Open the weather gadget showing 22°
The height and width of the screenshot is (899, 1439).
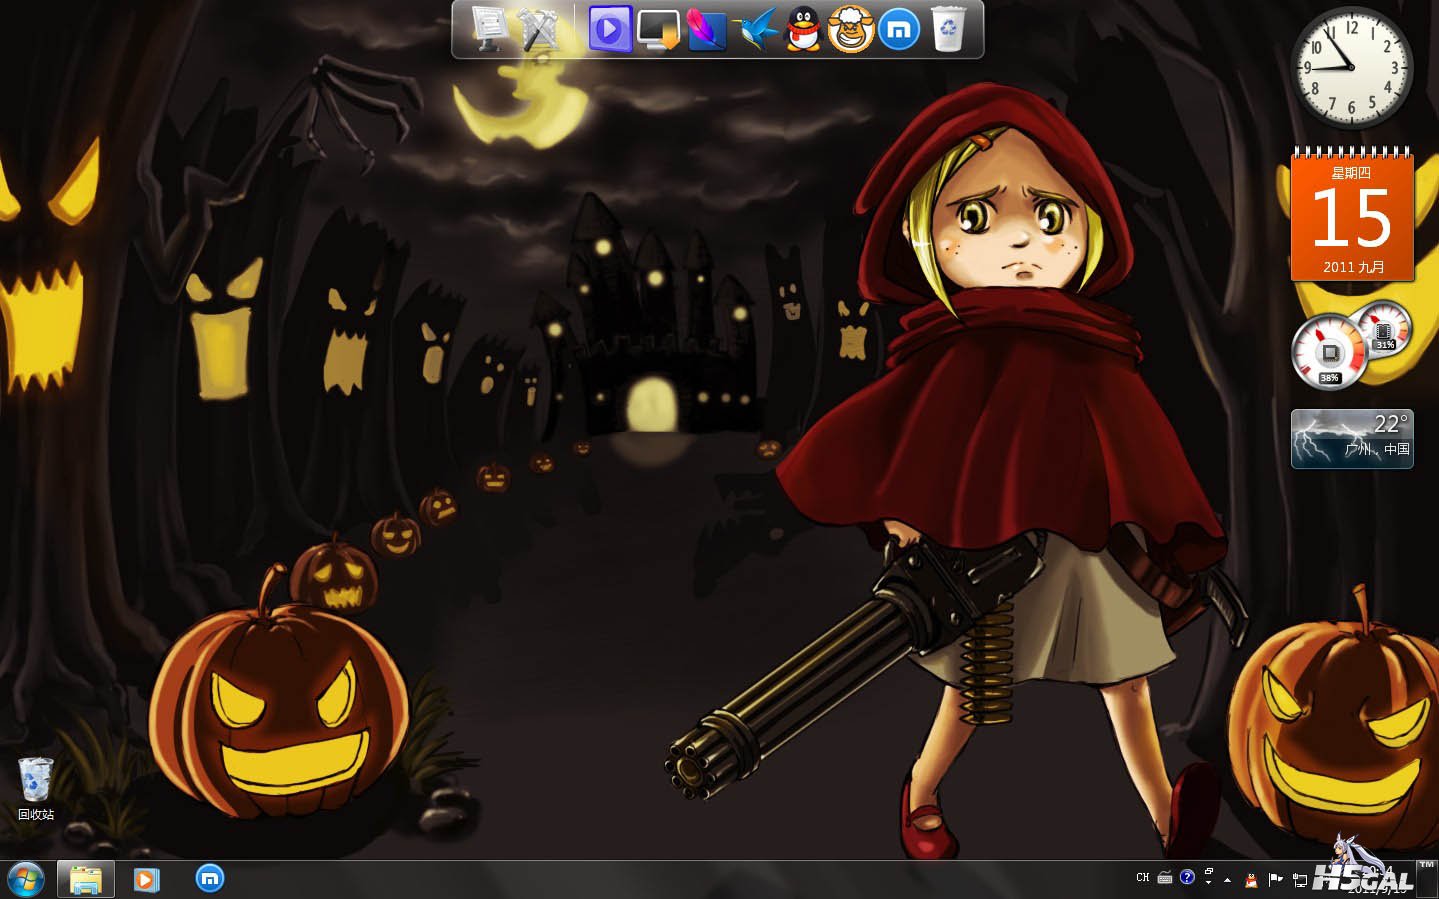pyautogui.click(x=1352, y=438)
